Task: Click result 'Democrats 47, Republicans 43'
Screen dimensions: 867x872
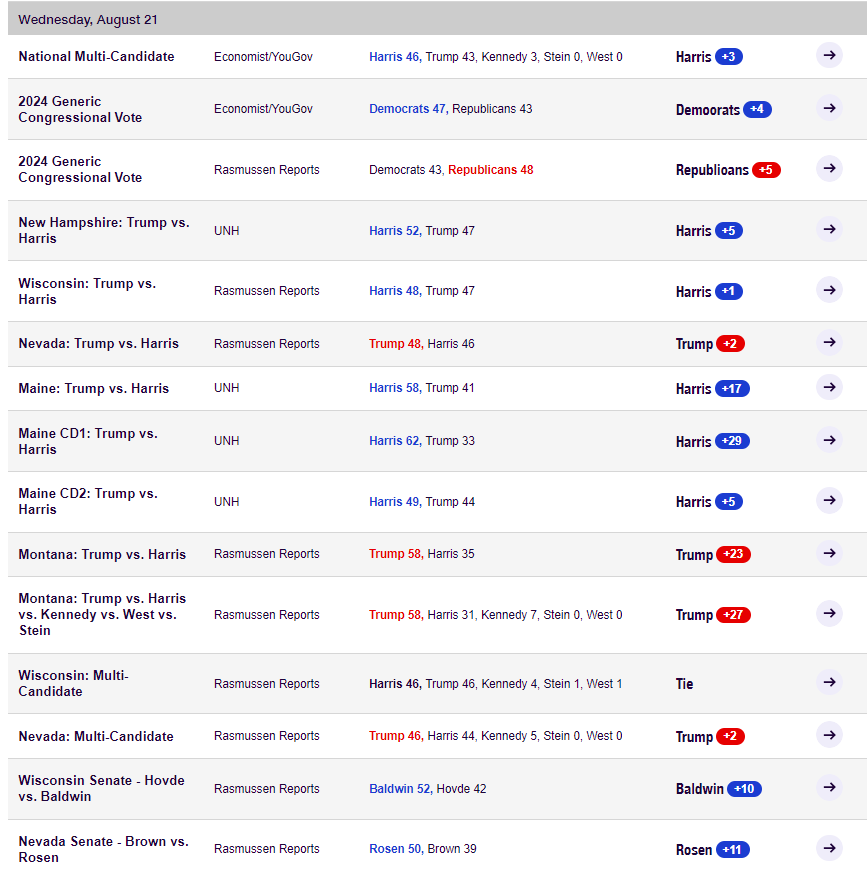Action: point(450,108)
